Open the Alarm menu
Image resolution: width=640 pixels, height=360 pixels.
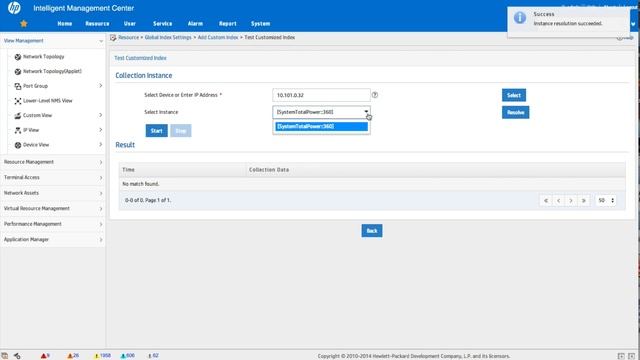coord(195,24)
